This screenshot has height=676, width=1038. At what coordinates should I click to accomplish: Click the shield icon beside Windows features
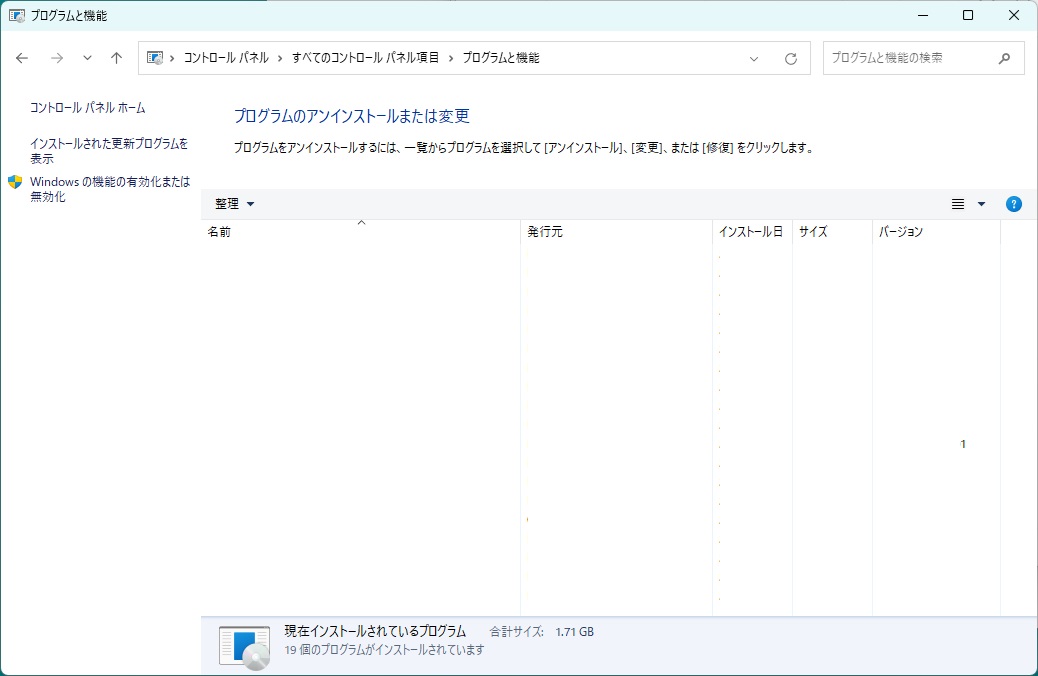coord(15,182)
